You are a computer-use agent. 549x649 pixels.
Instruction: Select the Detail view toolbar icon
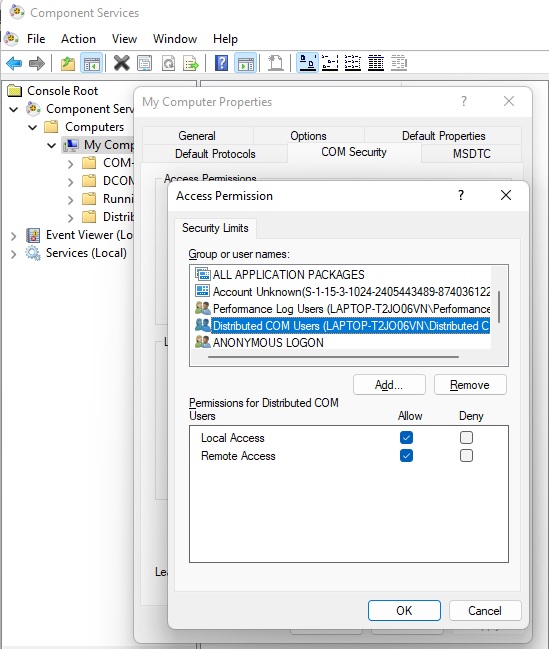tap(376, 63)
